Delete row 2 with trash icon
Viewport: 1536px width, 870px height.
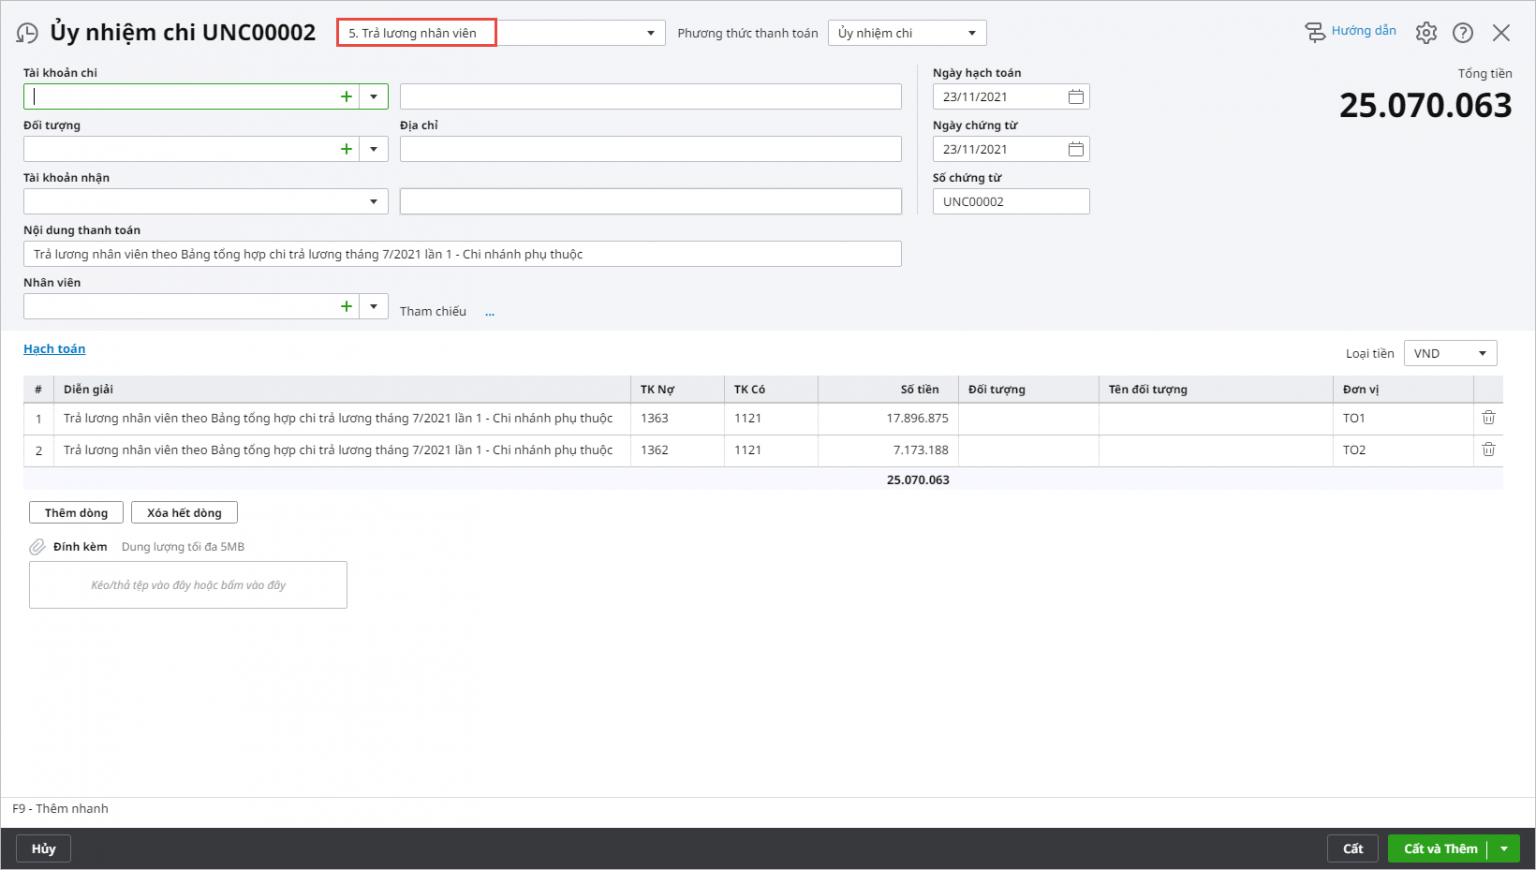[x=1488, y=450]
